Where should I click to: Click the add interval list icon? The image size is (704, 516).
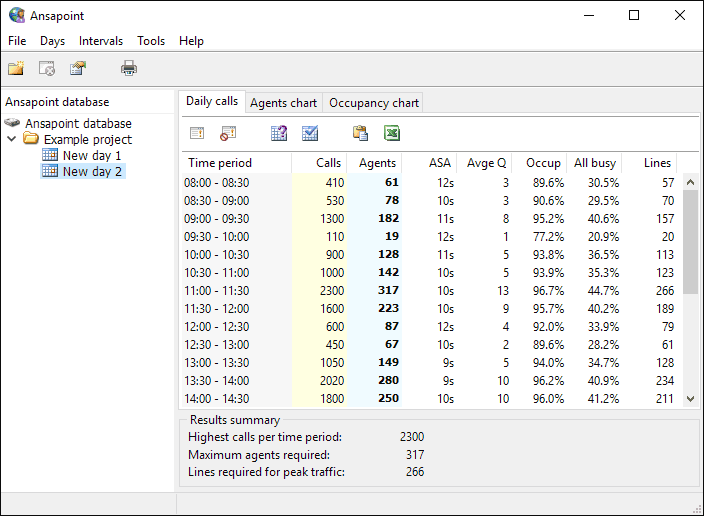coord(197,133)
